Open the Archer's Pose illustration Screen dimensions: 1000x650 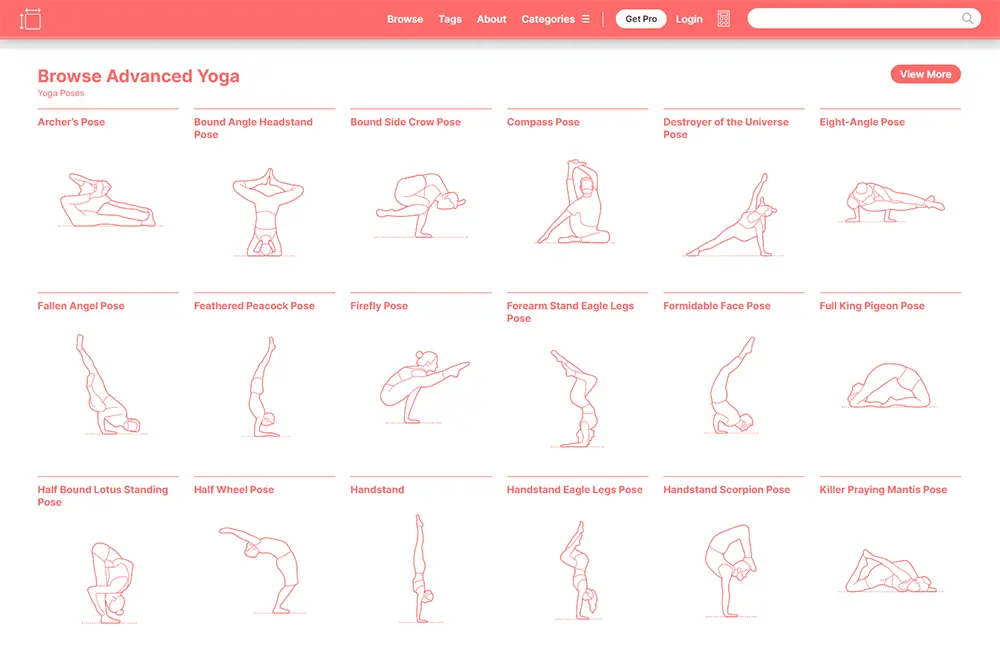click(108, 200)
